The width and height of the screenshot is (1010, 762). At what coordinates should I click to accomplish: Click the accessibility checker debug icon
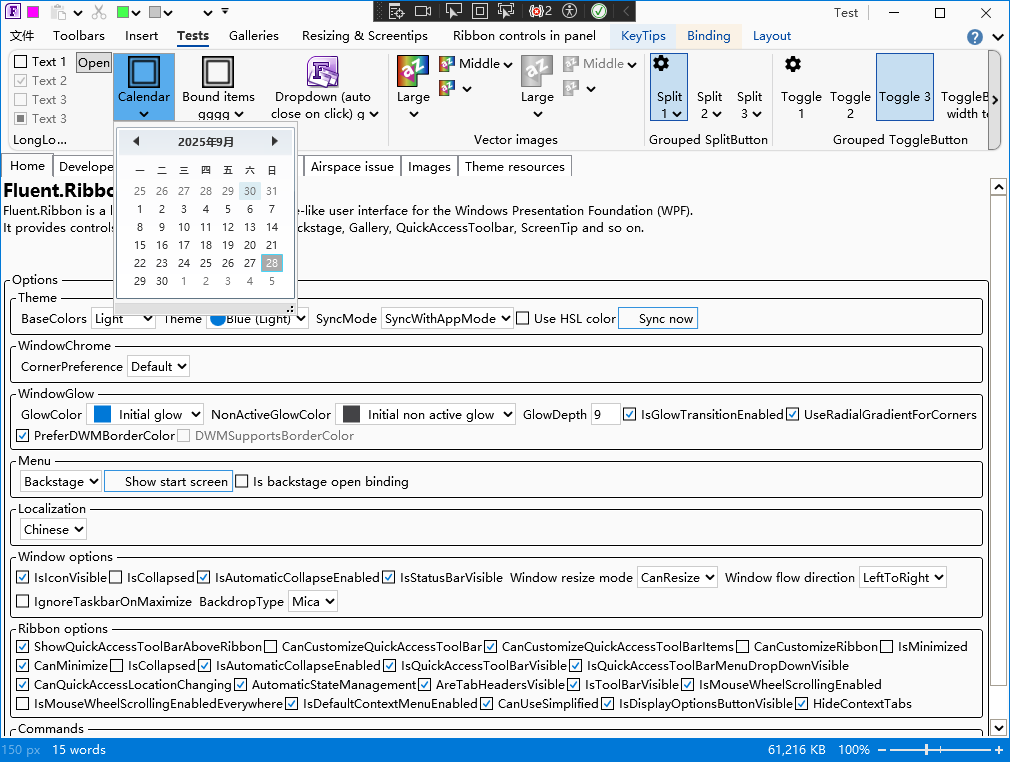coord(569,11)
